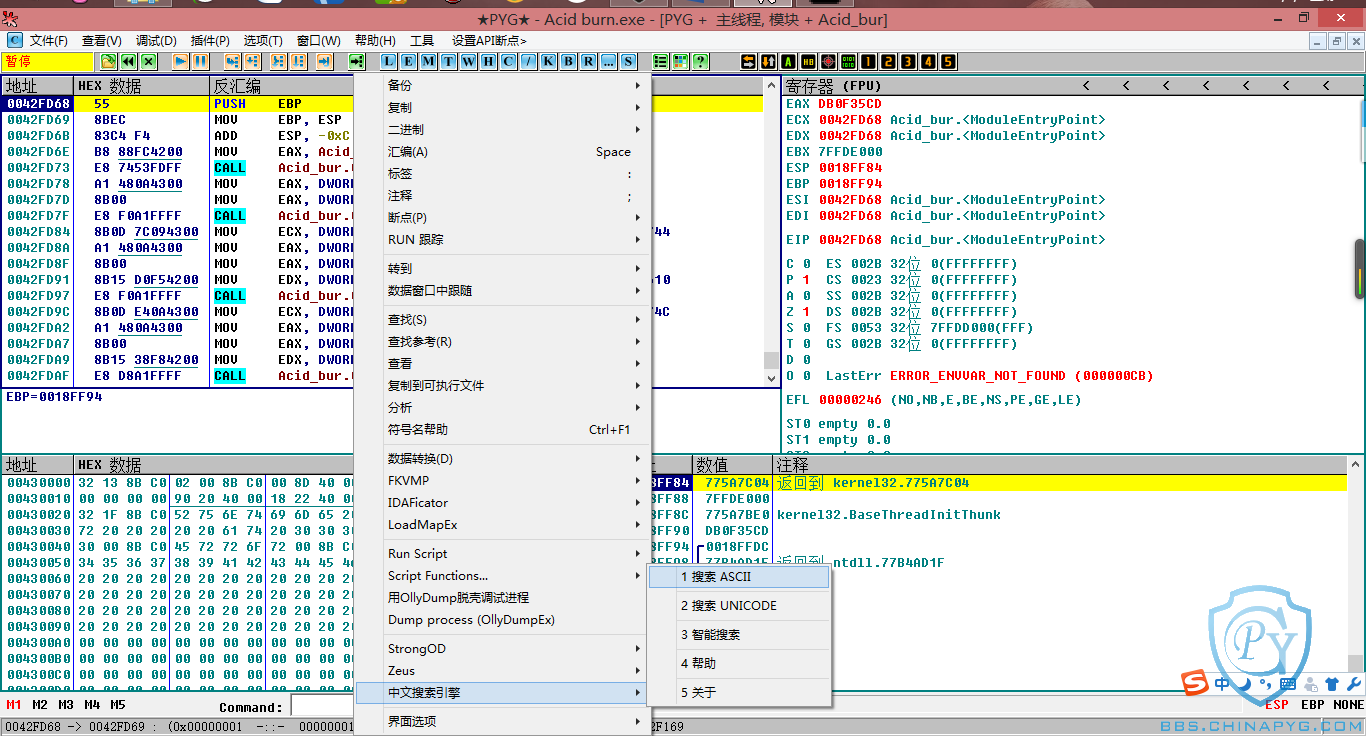Click the red target crosshair icon

tap(828, 61)
